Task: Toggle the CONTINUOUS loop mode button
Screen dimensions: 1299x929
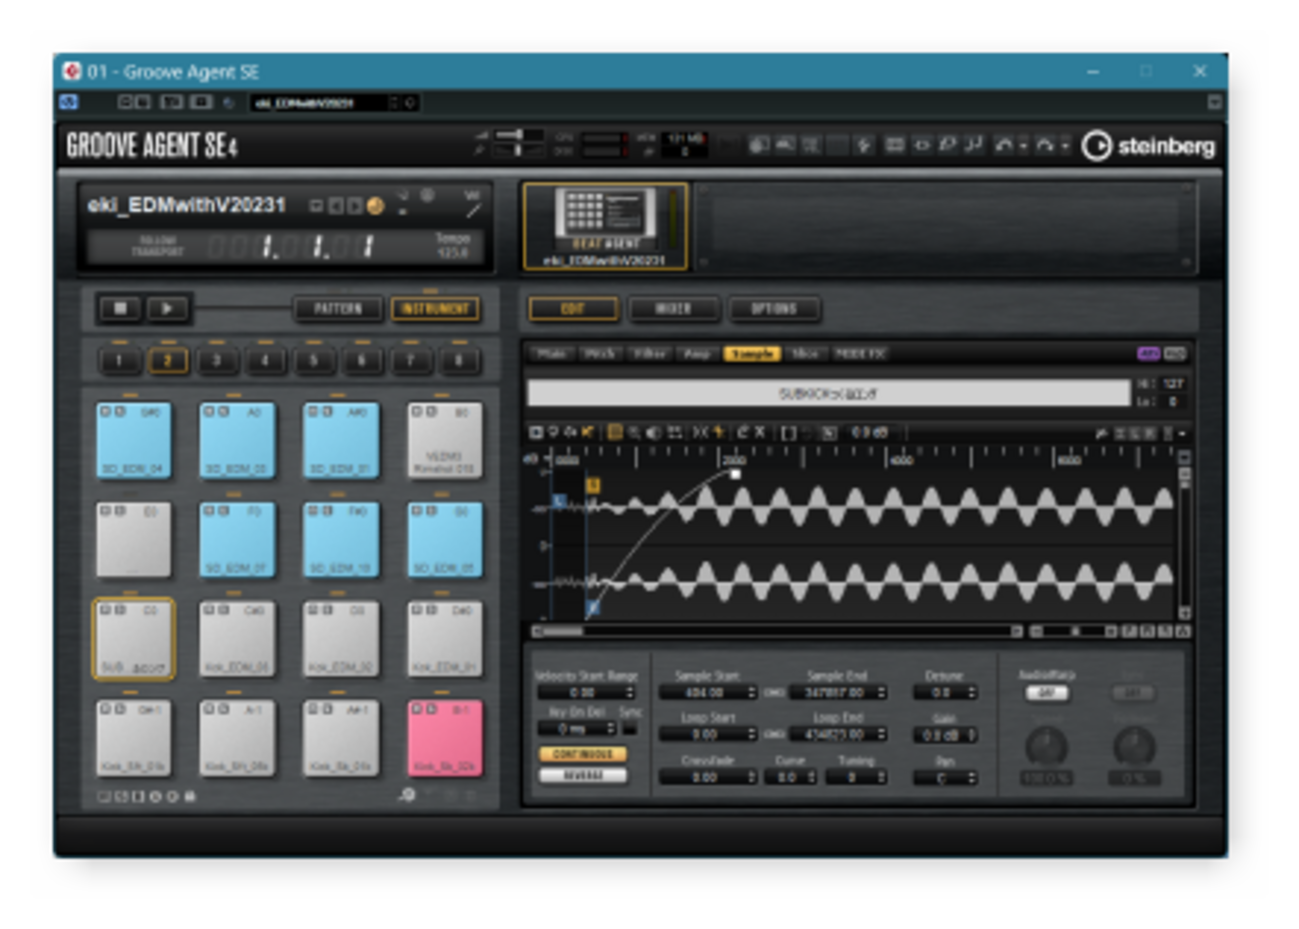Action: [x=583, y=754]
